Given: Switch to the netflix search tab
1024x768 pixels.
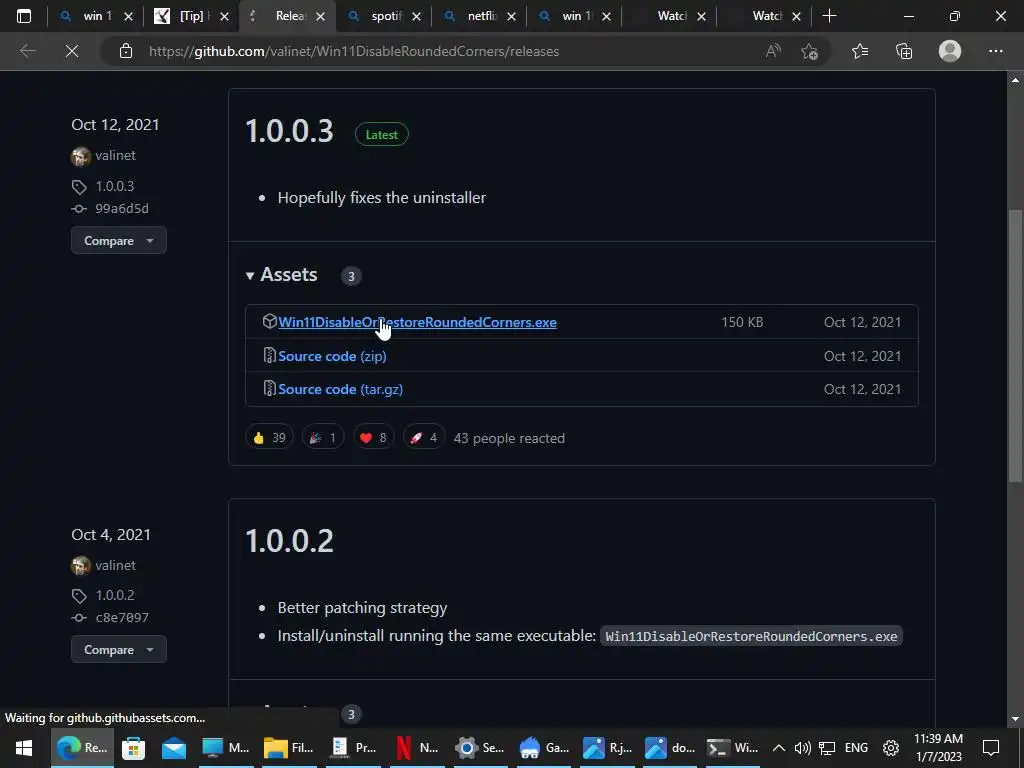Looking at the screenshot, I should (479, 16).
